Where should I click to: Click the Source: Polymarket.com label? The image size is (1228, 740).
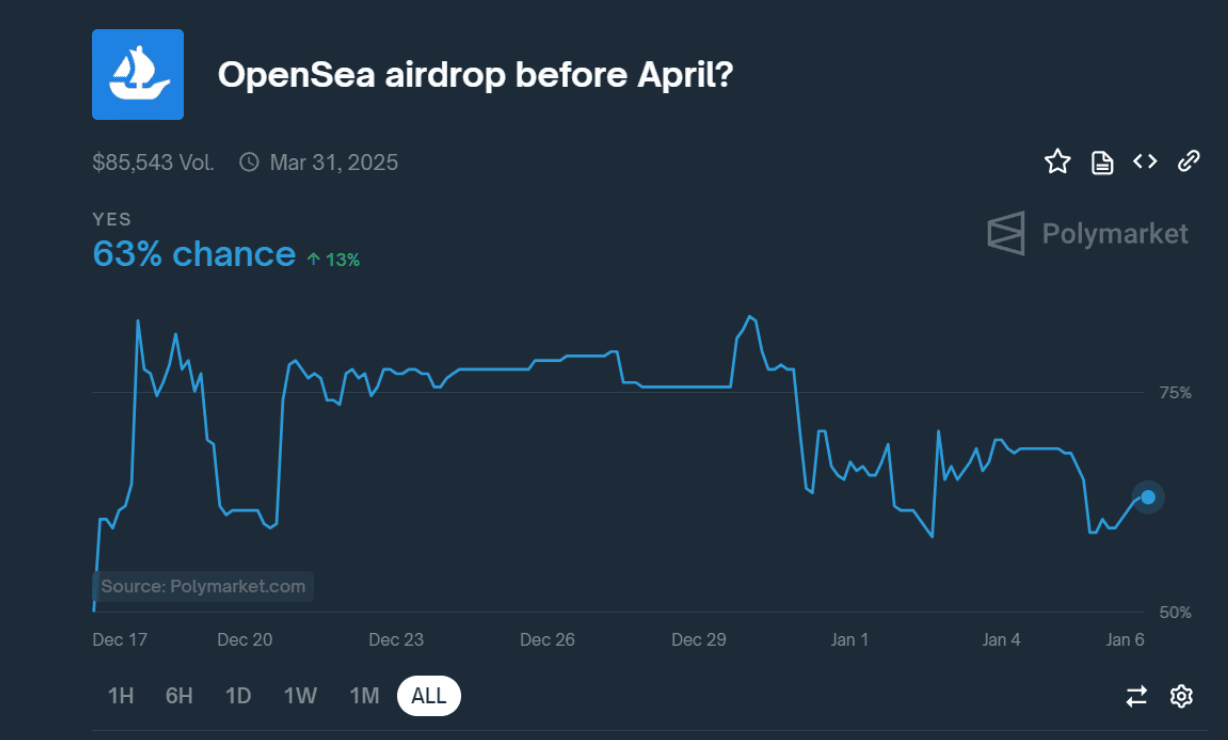pyautogui.click(x=203, y=586)
